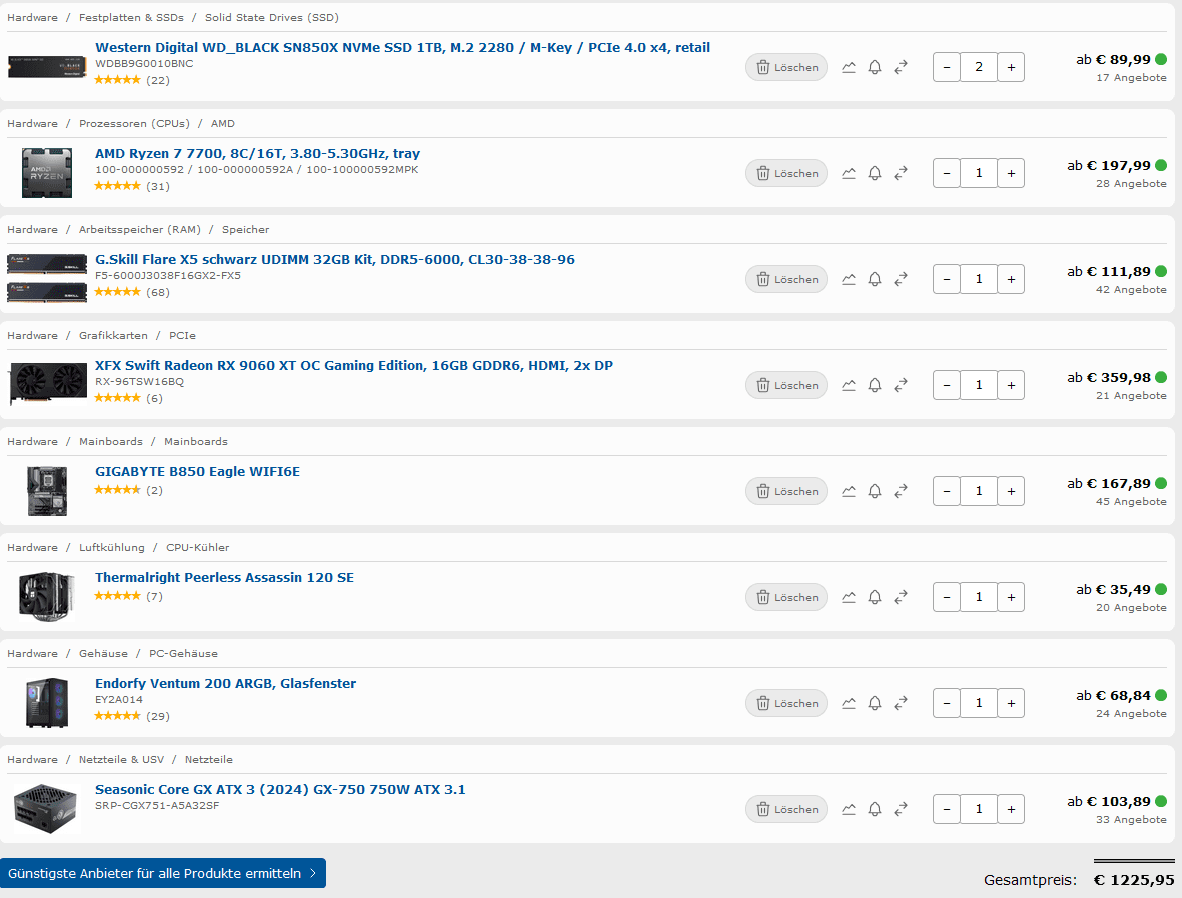Find cheapest vendors for all products
This screenshot has height=898, width=1182.
pyautogui.click(x=163, y=873)
